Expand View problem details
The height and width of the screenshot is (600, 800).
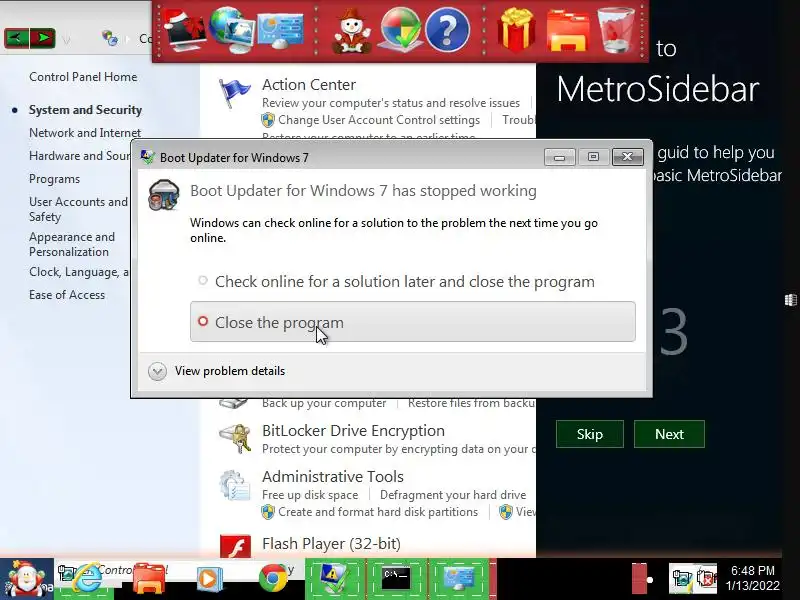216,371
